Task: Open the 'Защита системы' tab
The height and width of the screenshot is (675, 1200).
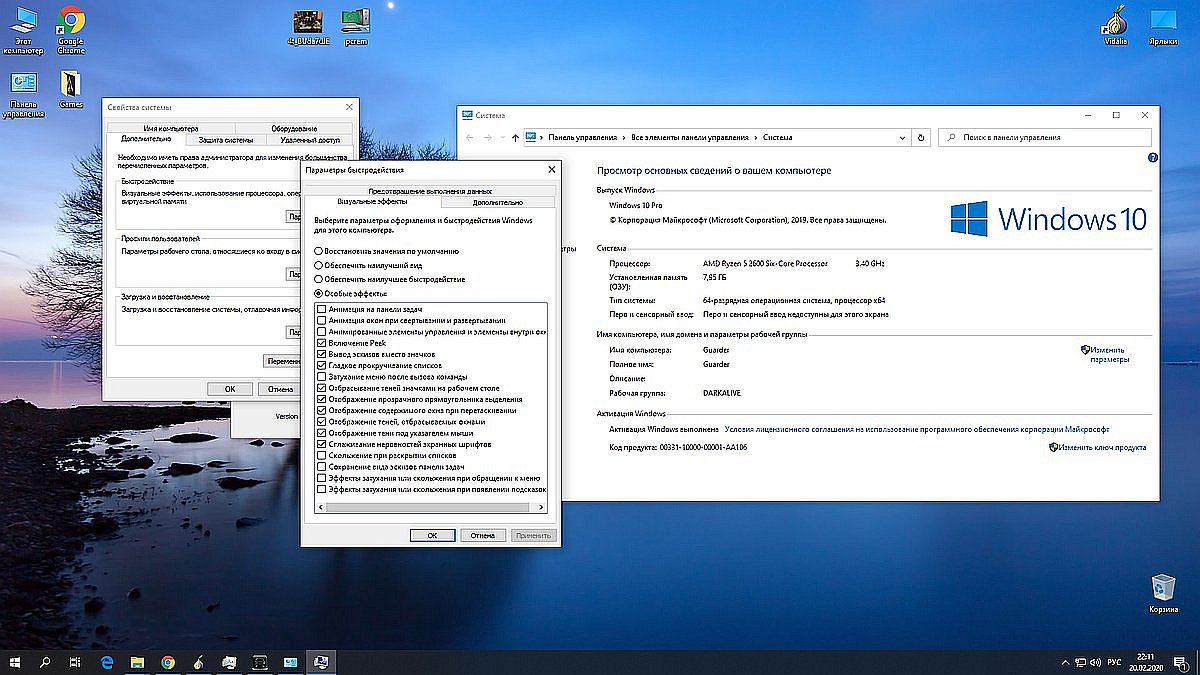Action: [x=225, y=140]
